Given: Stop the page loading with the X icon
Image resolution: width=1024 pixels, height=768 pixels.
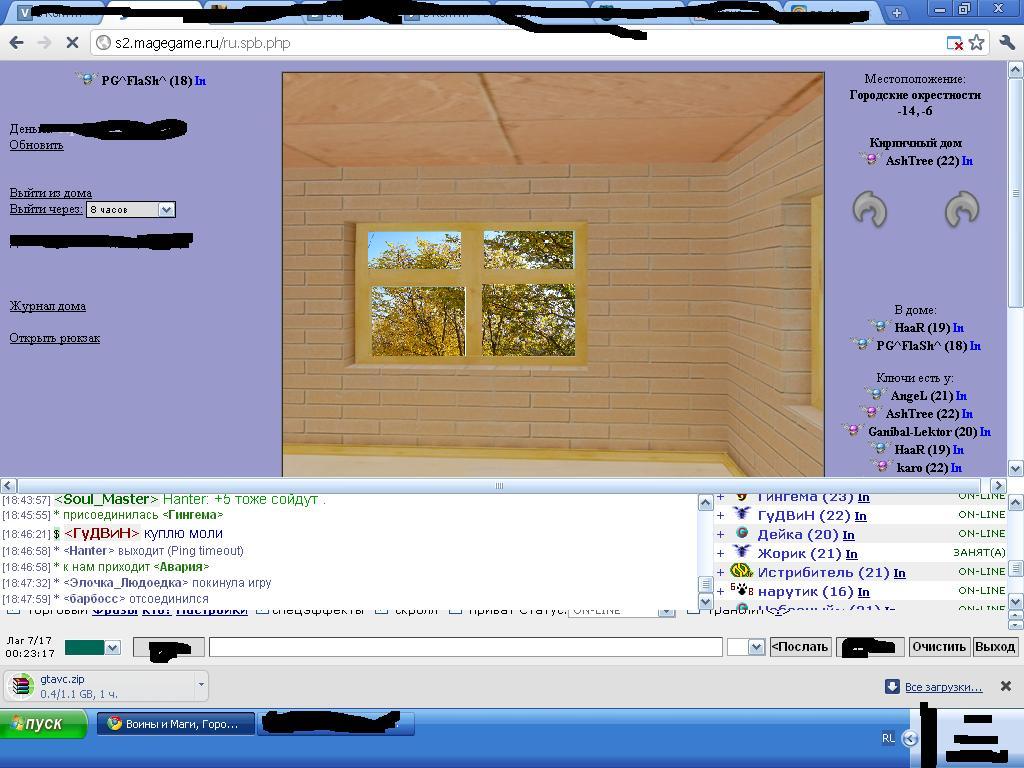Looking at the screenshot, I should click(72, 43).
